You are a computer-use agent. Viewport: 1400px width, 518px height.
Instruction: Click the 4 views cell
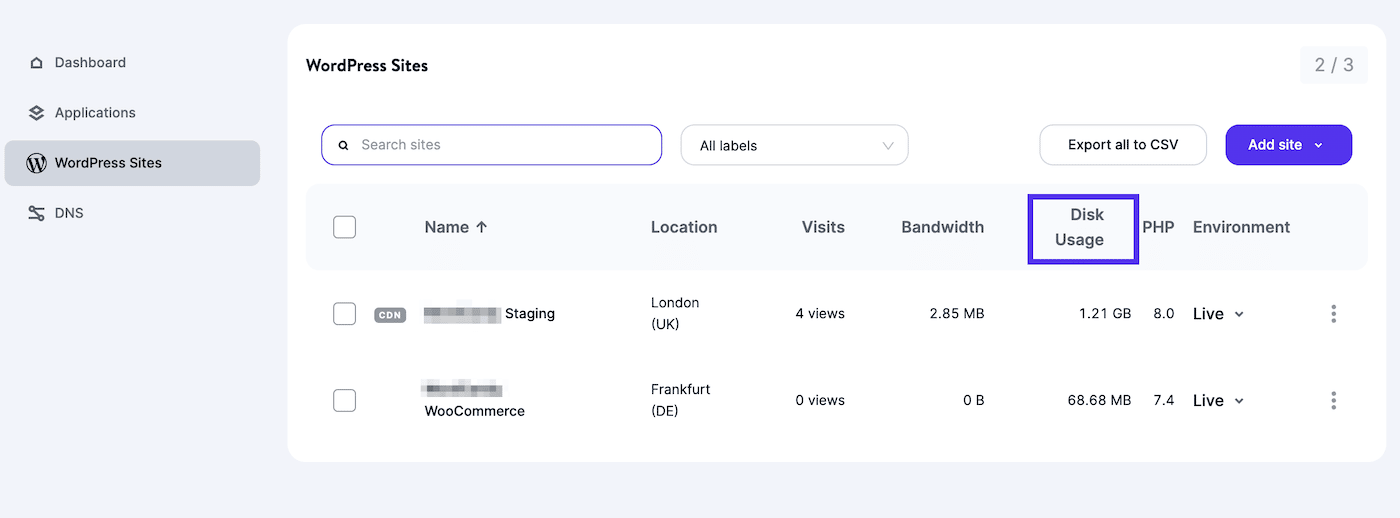tap(820, 314)
